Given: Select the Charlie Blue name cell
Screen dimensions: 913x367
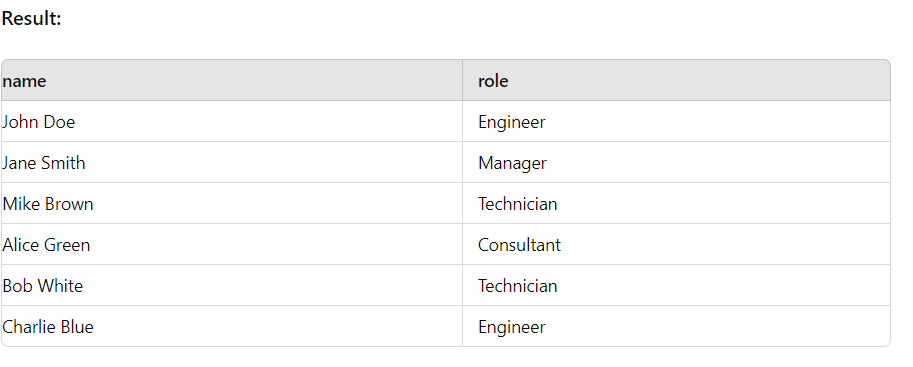Looking at the screenshot, I should pos(232,326).
